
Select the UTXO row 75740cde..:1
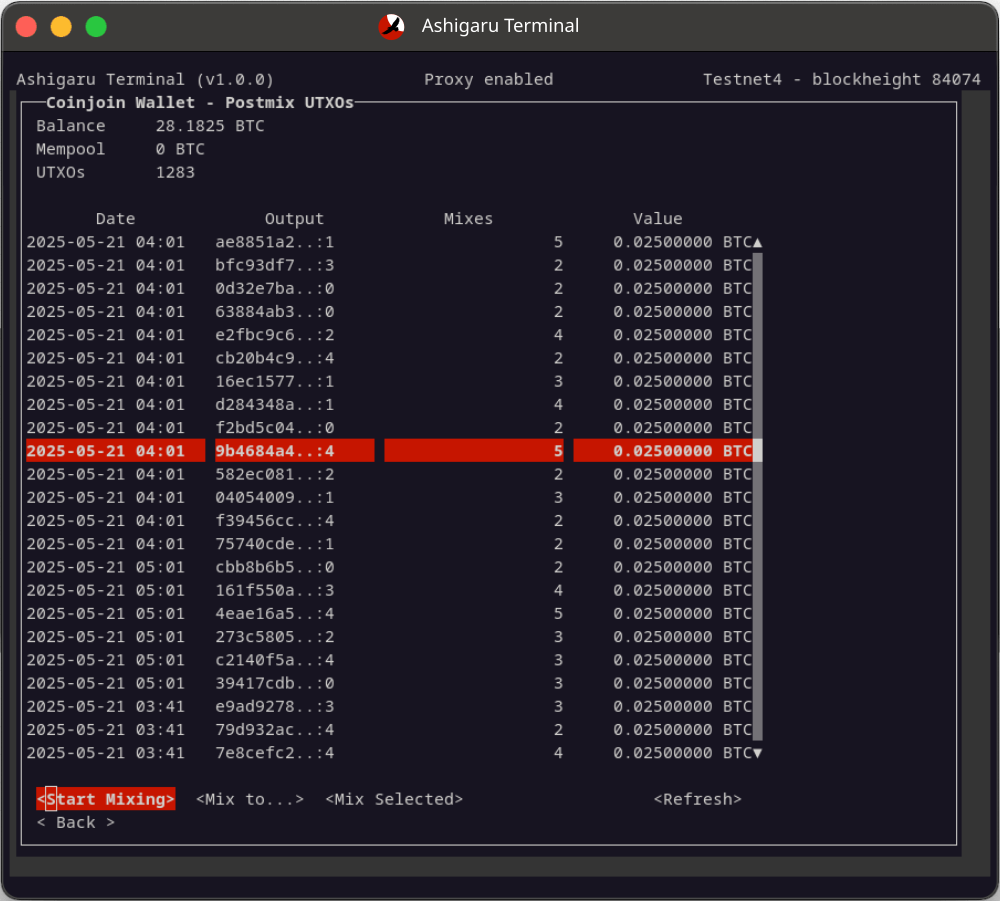(x=390, y=544)
